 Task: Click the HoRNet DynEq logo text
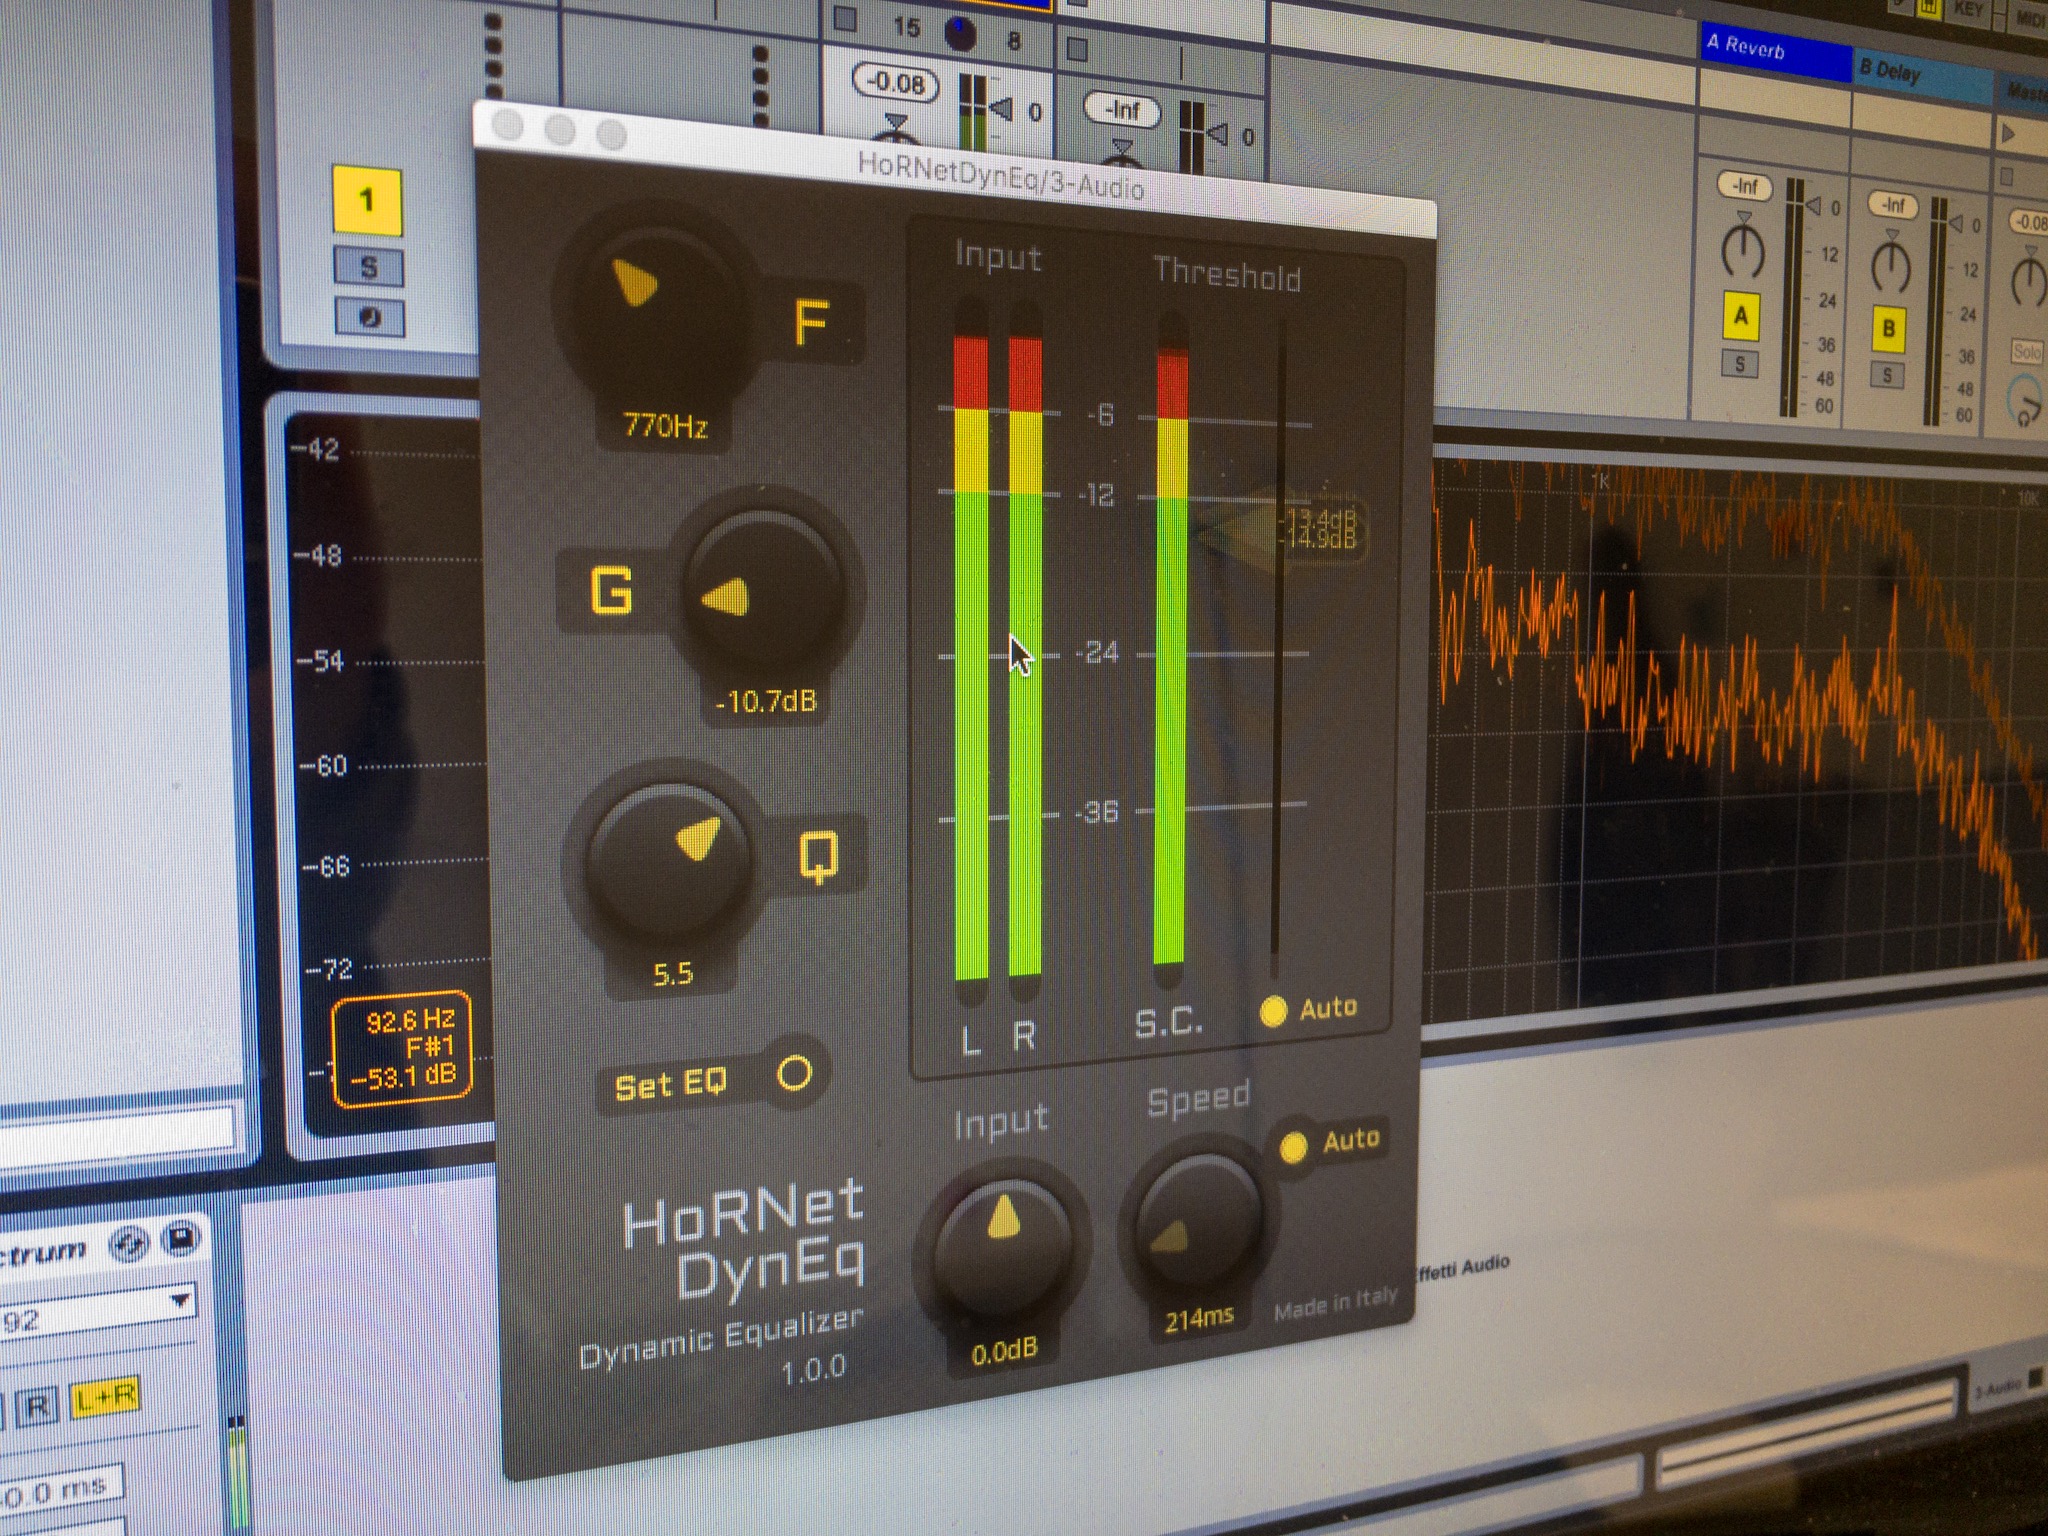pos(744,1239)
